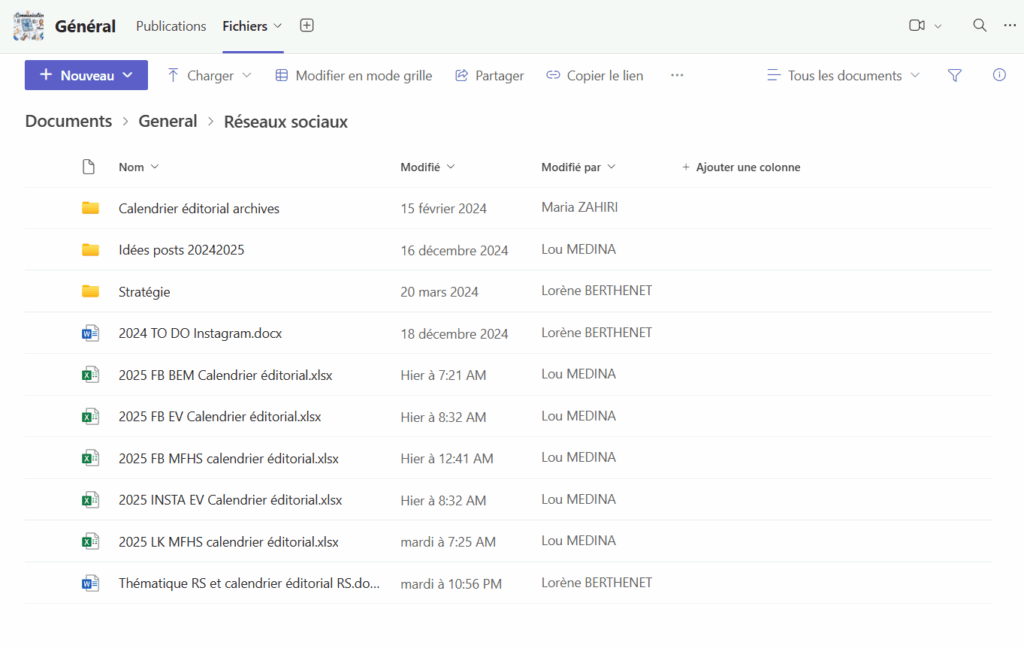The width and height of the screenshot is (1024, 648).
Task: Click Excel icon of 2025 LK MFHS file
Action: [90, 542]
